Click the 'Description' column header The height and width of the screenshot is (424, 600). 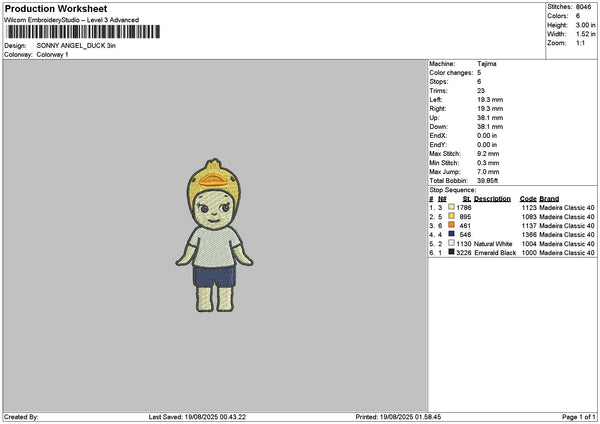pyautogui.click(x=492, y=199)
